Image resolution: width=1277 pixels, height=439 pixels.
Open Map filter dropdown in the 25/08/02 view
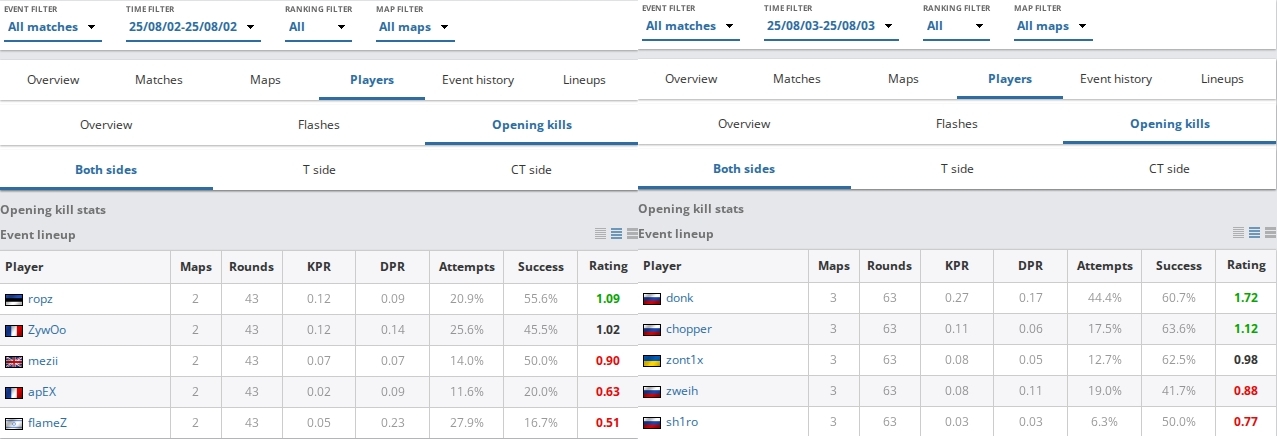[x=416, y=27]
